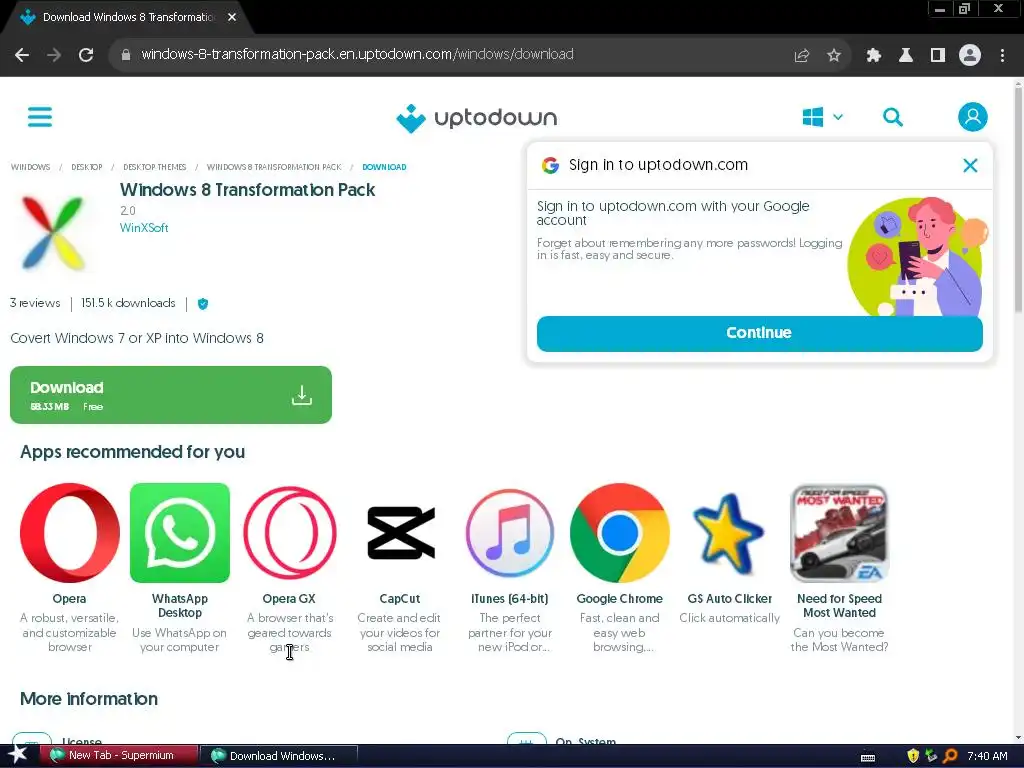Screen dimensions: 1024x768
Task: Open the hamburger menu icon
Action: [x=40, y=117]
